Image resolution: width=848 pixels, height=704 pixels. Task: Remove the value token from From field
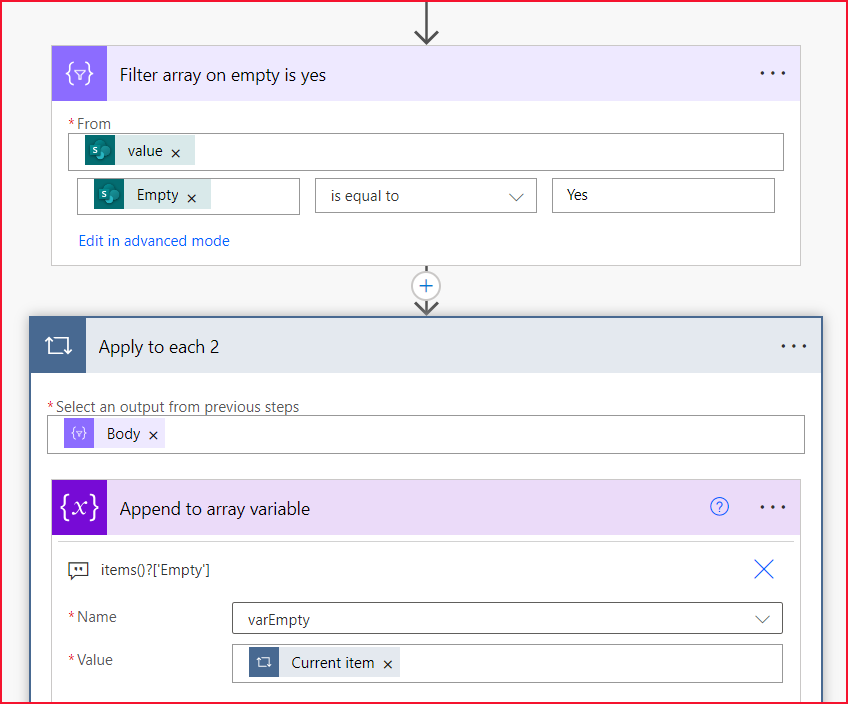(x=176, y=154)
